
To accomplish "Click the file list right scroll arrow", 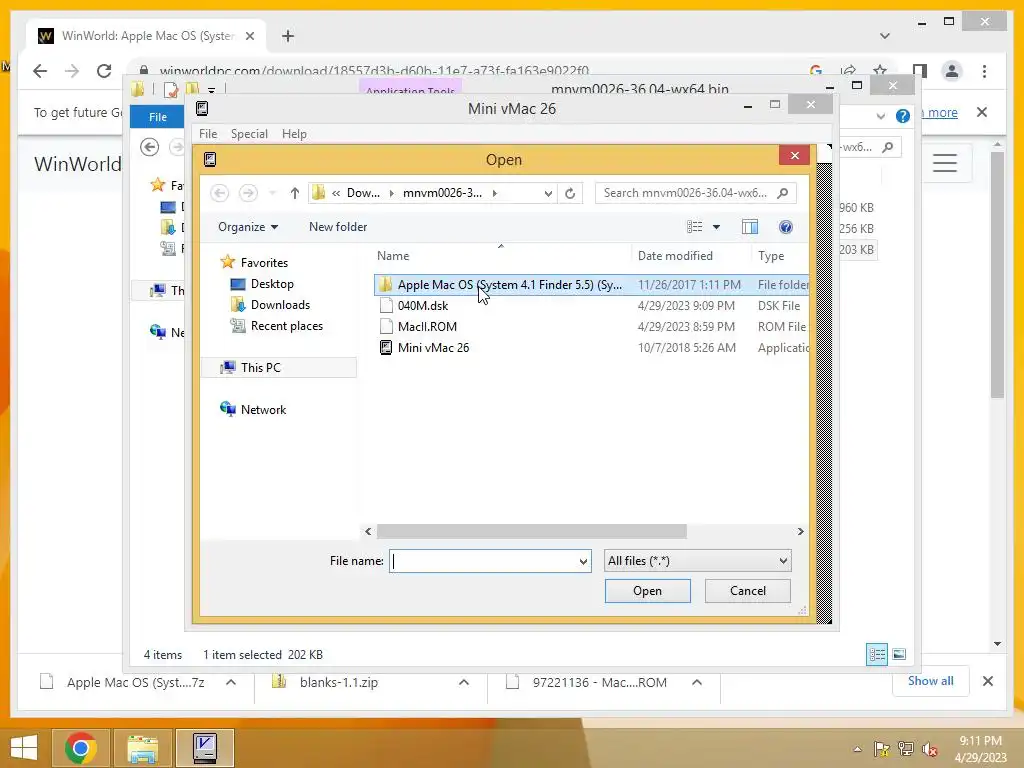I will [x=801, y=532].
